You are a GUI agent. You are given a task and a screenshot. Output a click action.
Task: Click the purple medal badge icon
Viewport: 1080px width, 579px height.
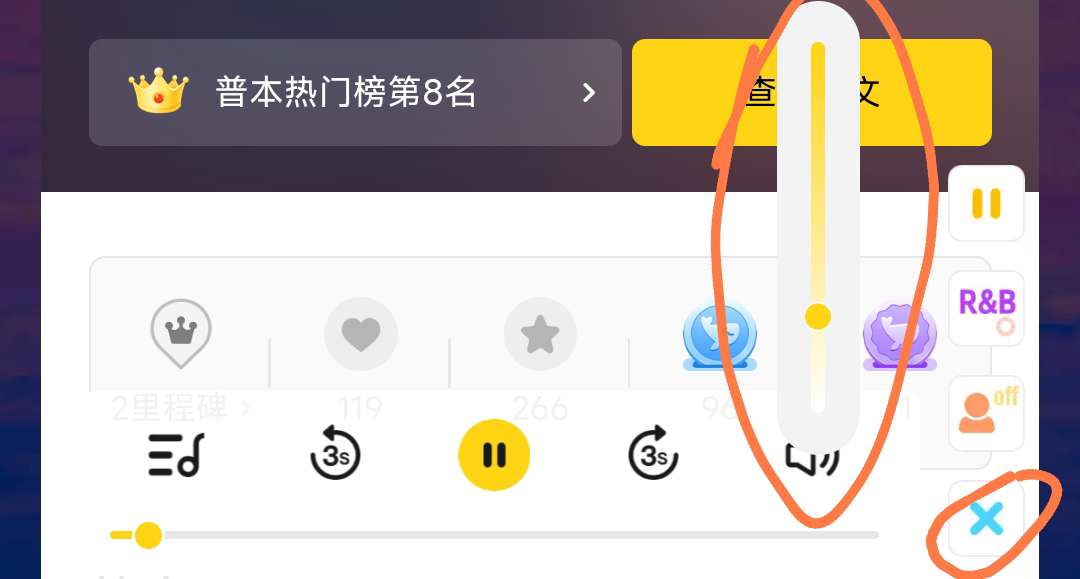click(x=900, y=336)
